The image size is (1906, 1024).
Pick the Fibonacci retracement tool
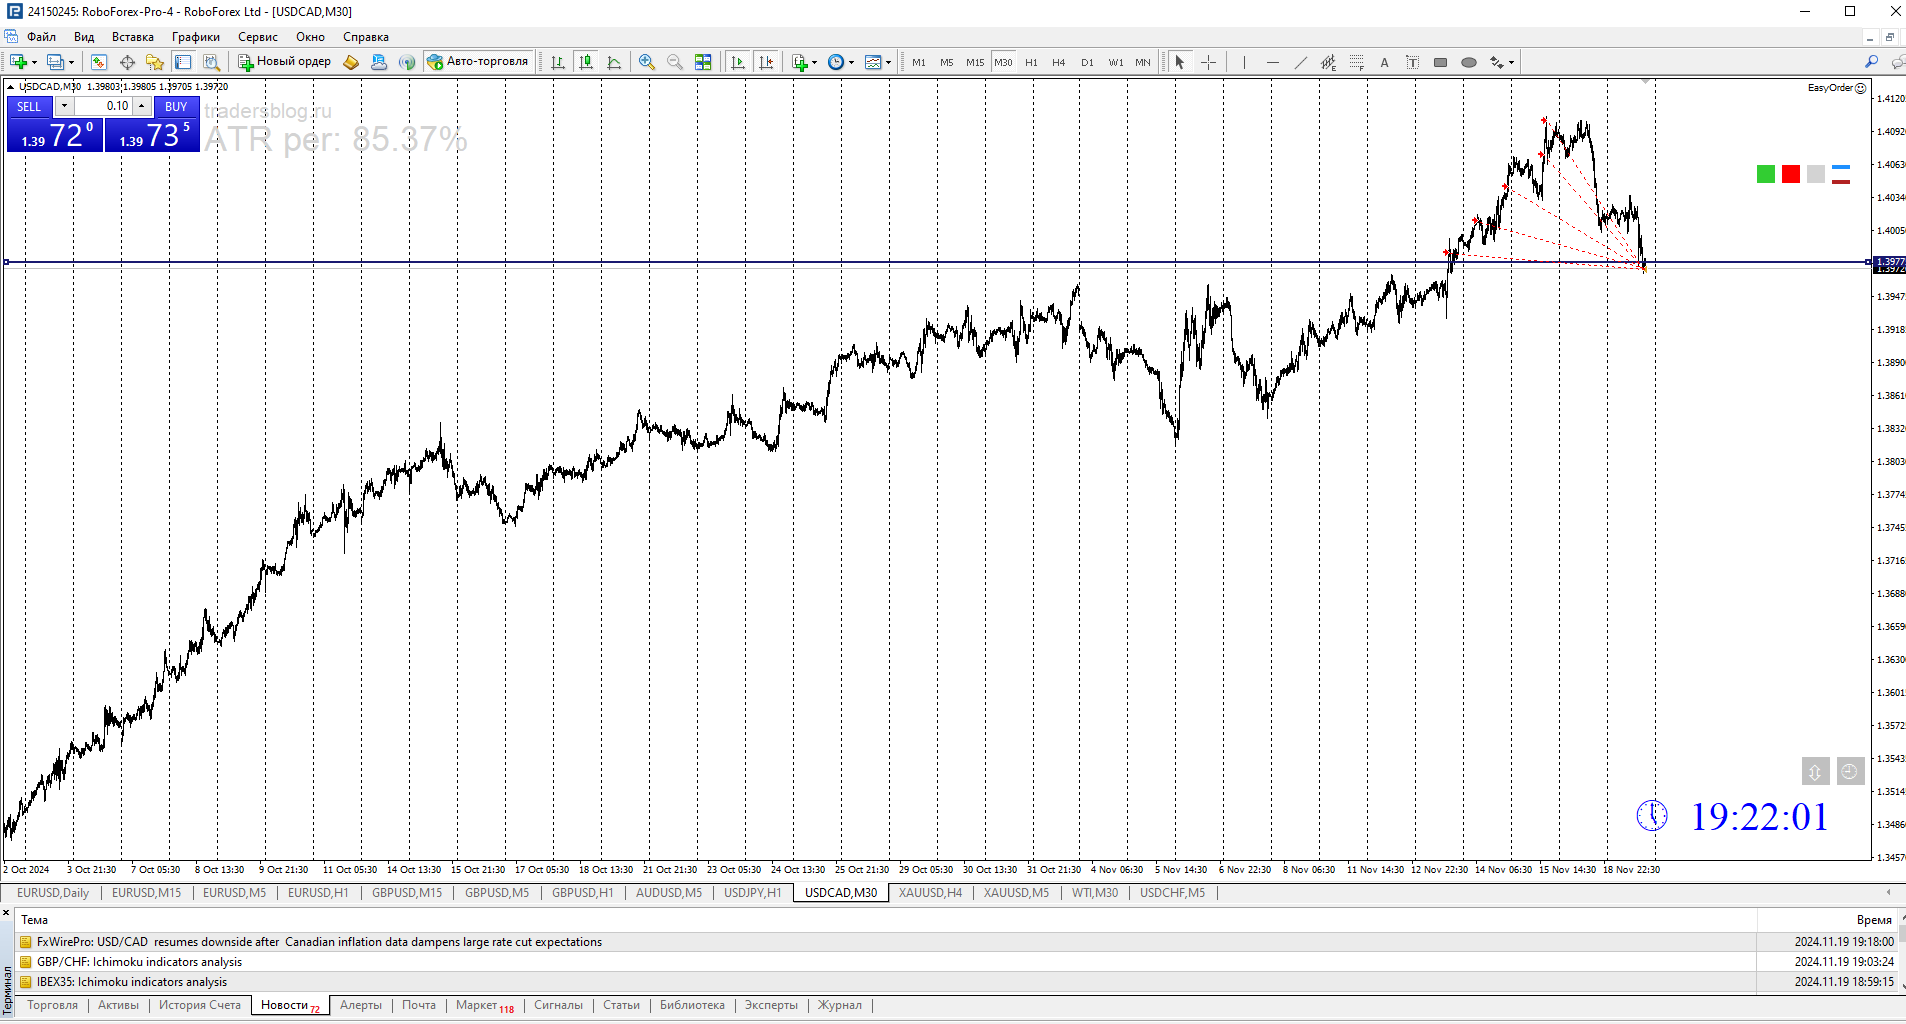(x=1356, y=62)
